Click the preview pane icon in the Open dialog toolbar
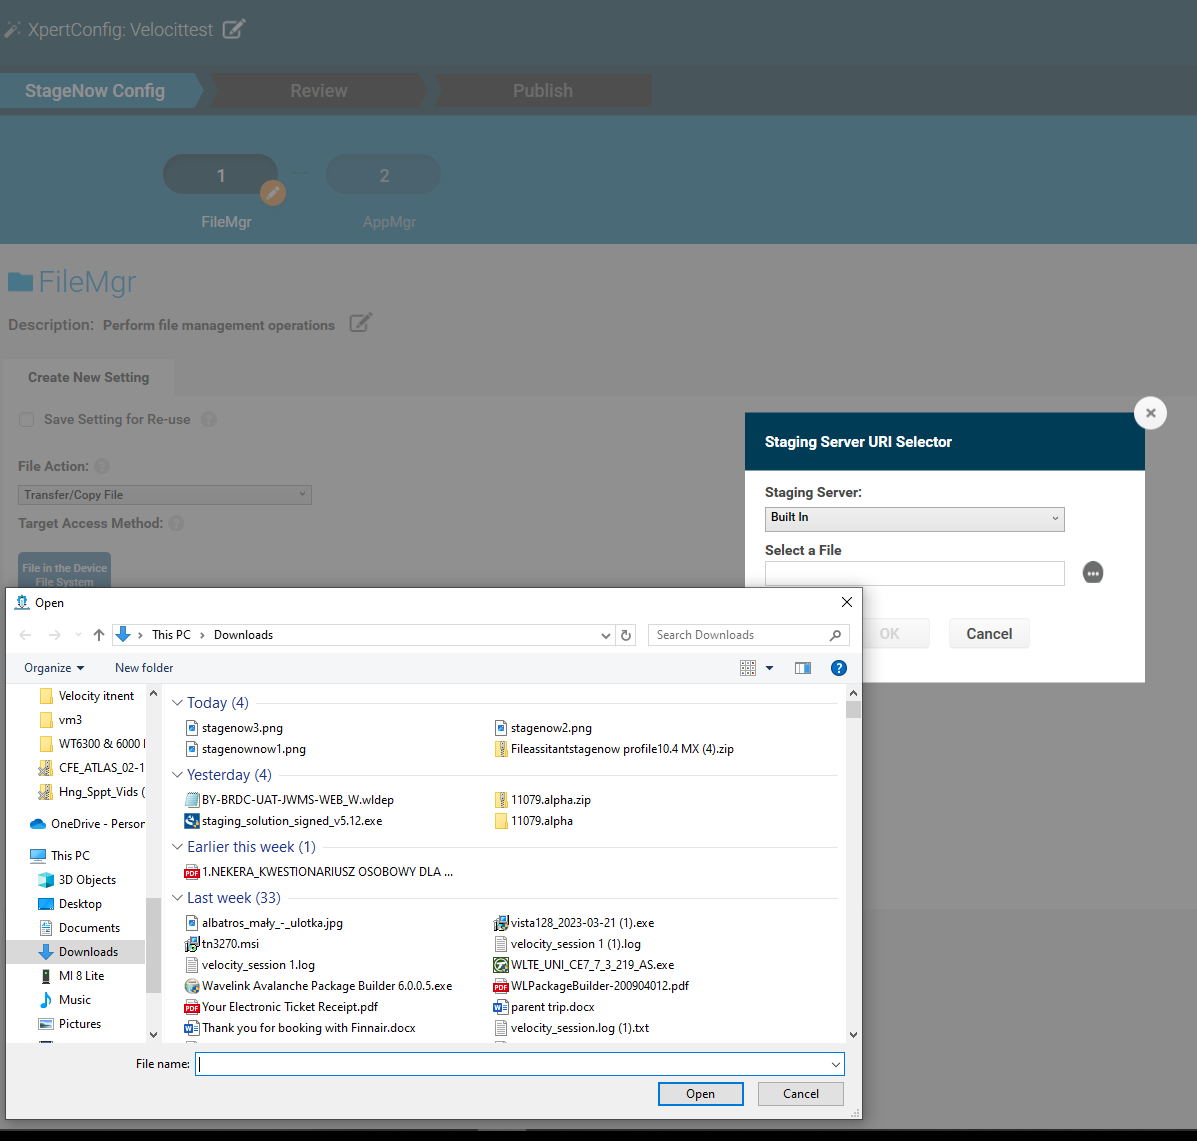This screenshot has height=1141, width=1197. (x=802, y=667)
